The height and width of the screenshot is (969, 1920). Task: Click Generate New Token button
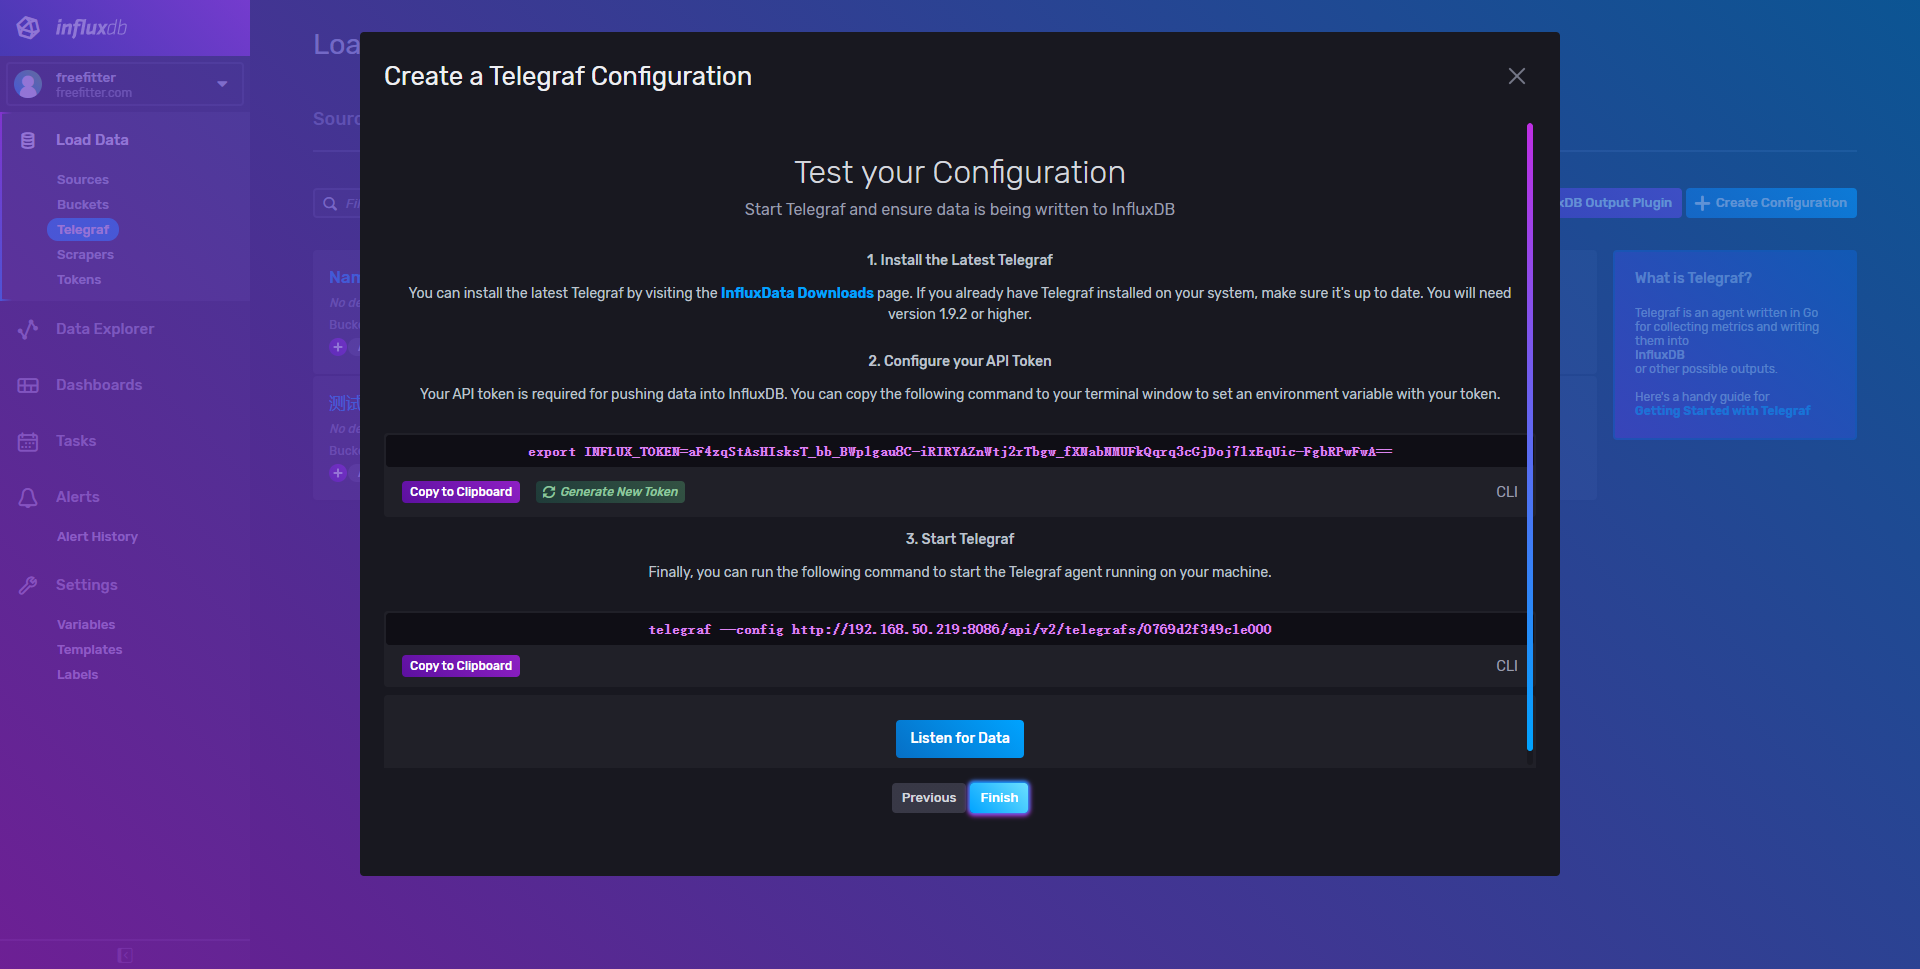[610, 492]
